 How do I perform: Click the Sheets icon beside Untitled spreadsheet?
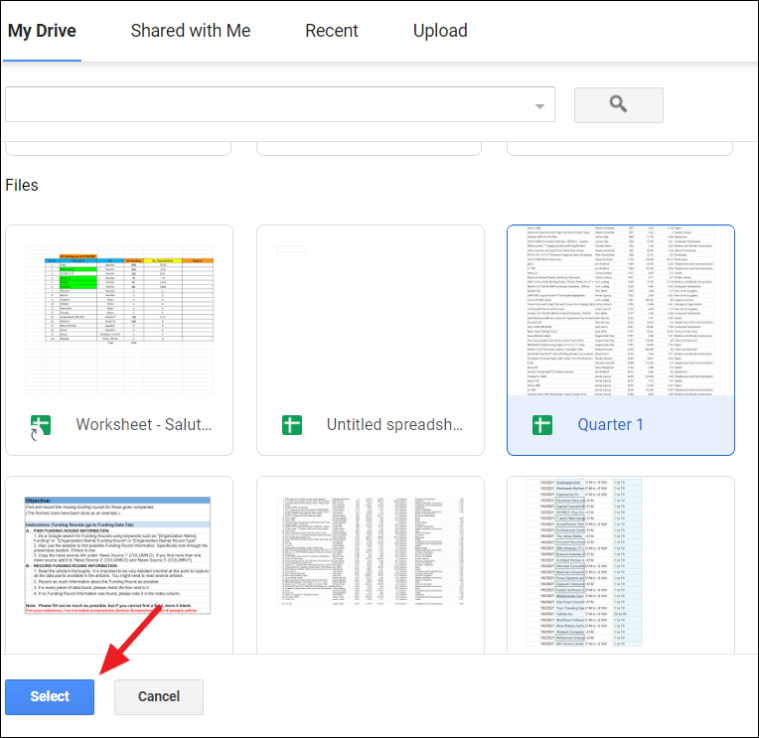pyautogui.click(x=292, y=425)
